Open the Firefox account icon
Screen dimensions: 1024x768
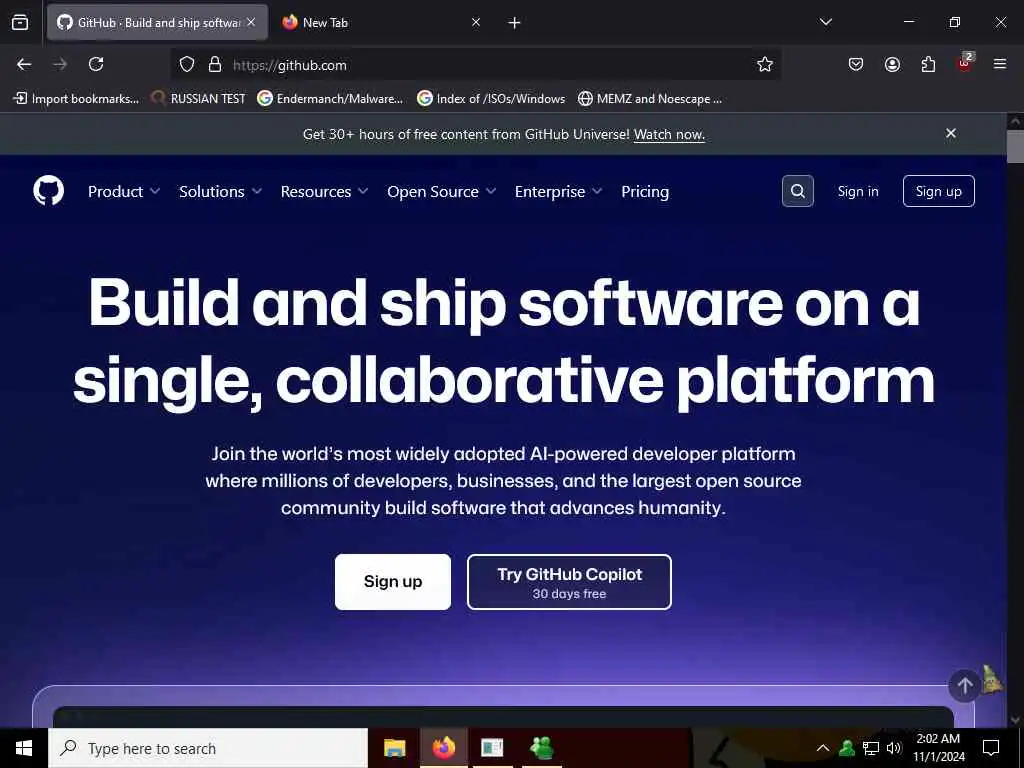coord(892,64)
